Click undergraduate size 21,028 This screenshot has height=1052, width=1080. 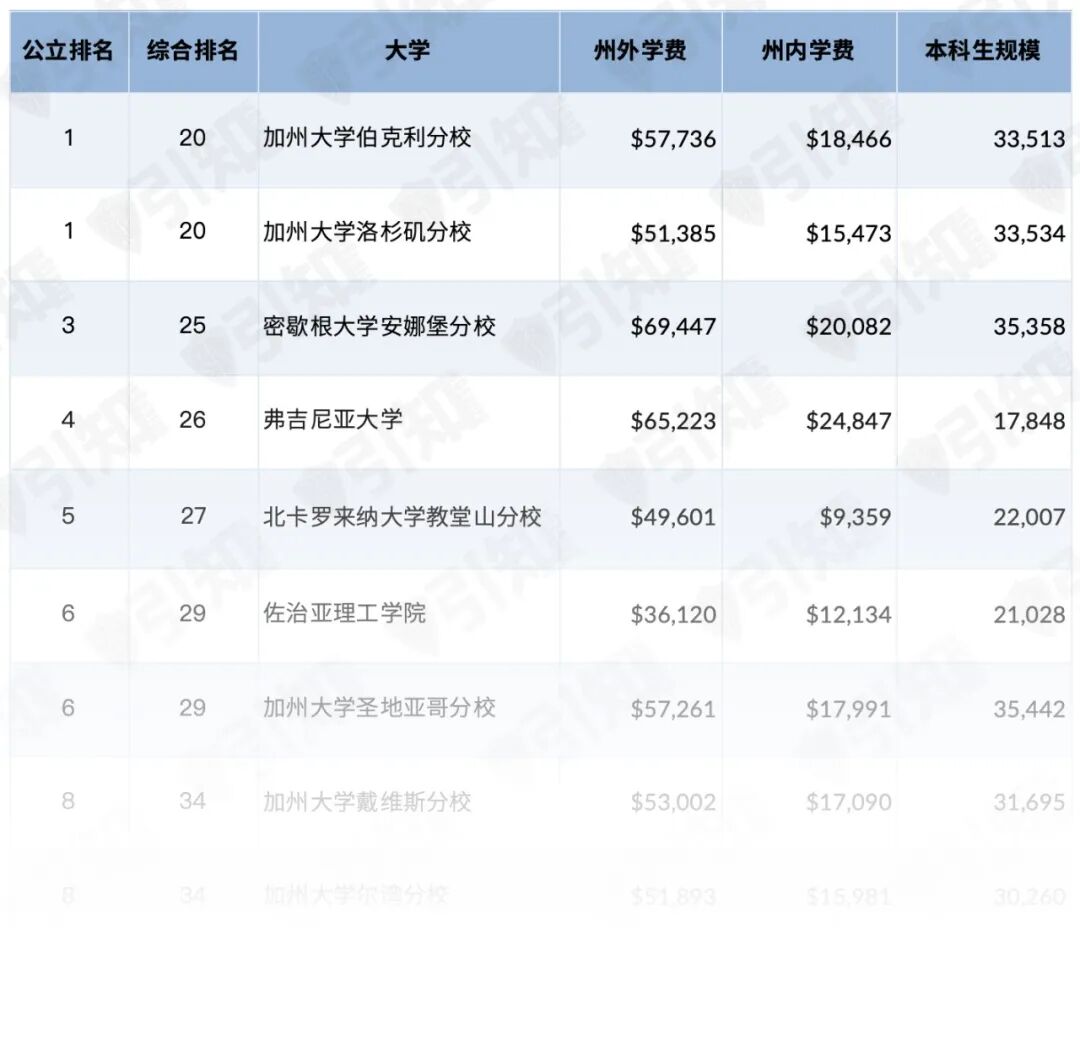pyautogui.click(x=1029, y=615)
